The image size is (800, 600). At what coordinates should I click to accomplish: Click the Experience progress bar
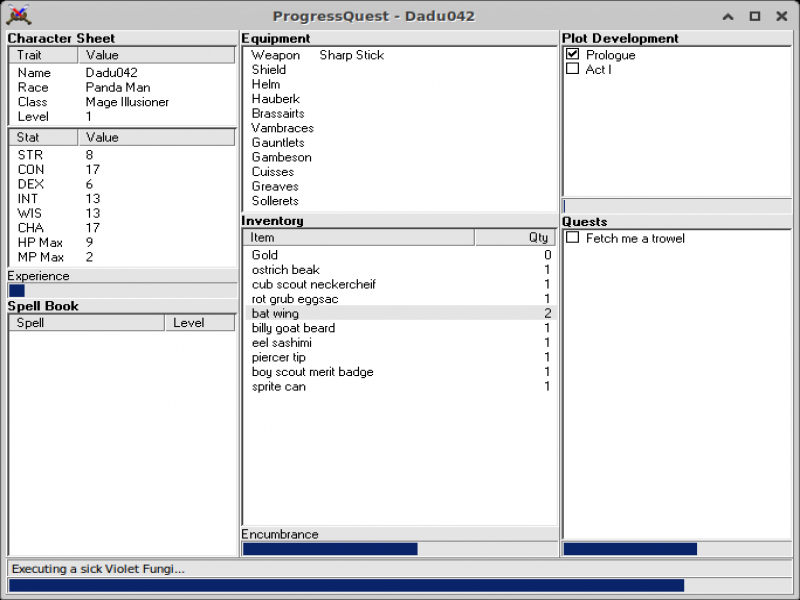point(122,290)
